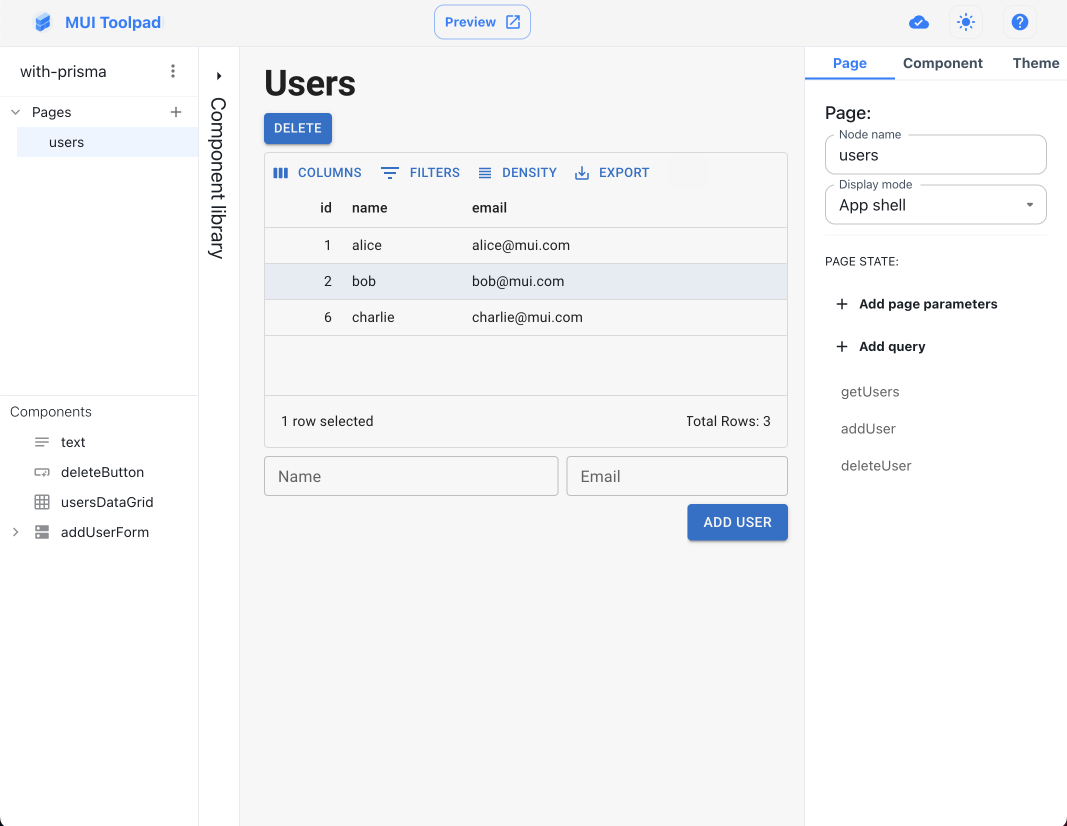Open the help question mark icon

point(1019,22)
